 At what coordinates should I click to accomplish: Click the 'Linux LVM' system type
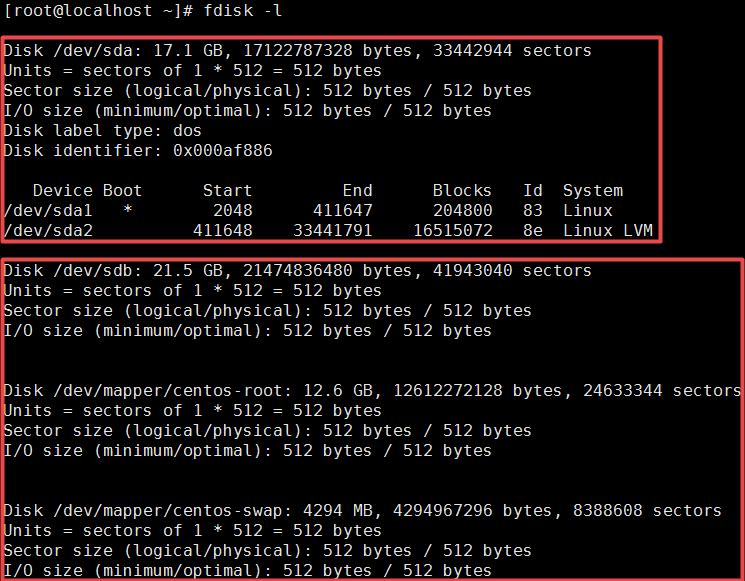(x=608, y=230)
